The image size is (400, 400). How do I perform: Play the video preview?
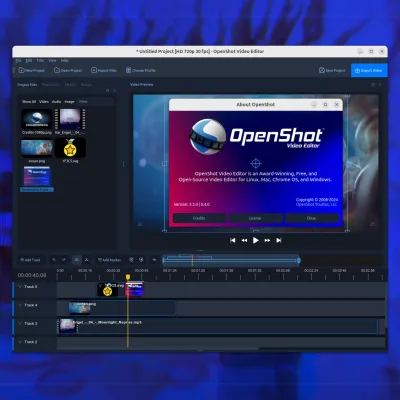[256, 240]
